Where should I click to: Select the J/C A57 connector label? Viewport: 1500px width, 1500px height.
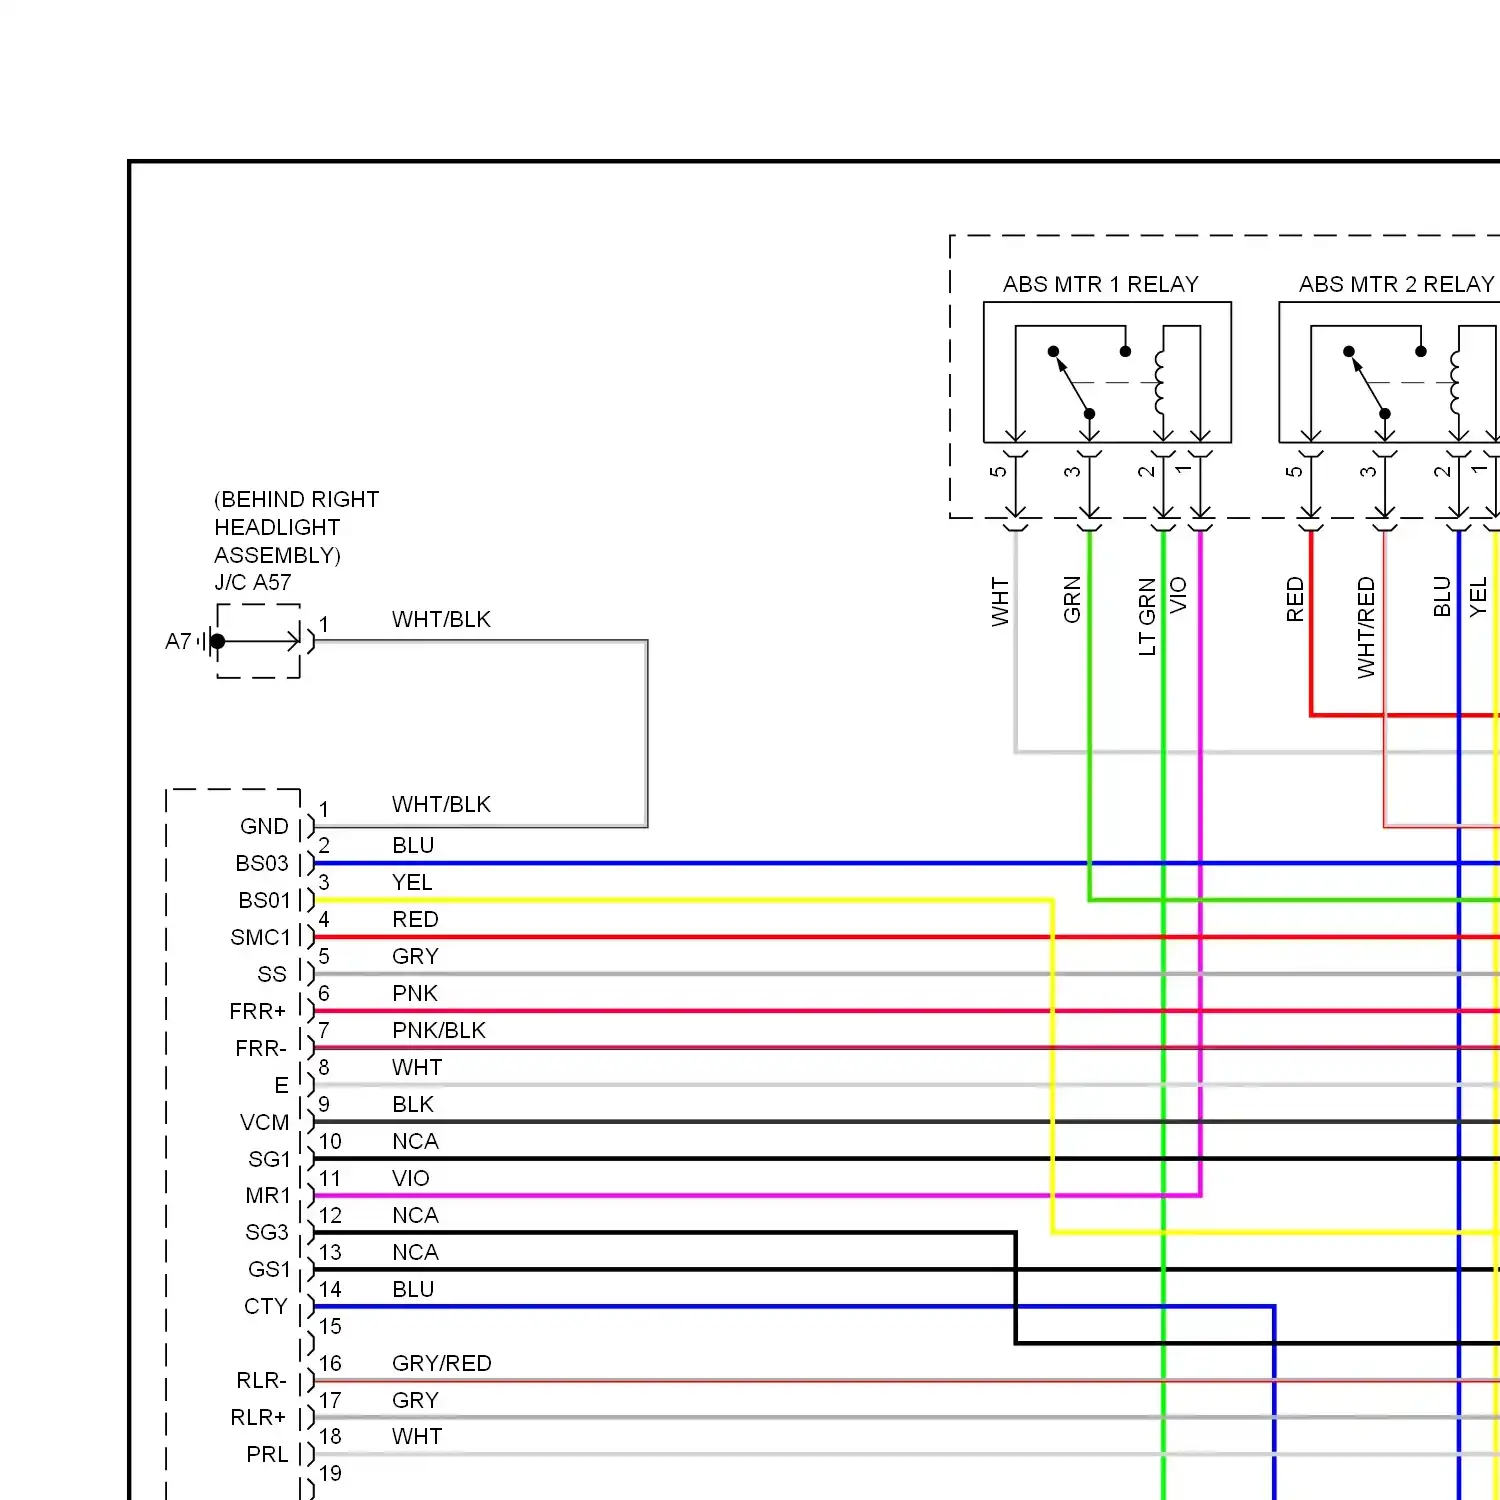pyautogui.click(x=253, y=582)
